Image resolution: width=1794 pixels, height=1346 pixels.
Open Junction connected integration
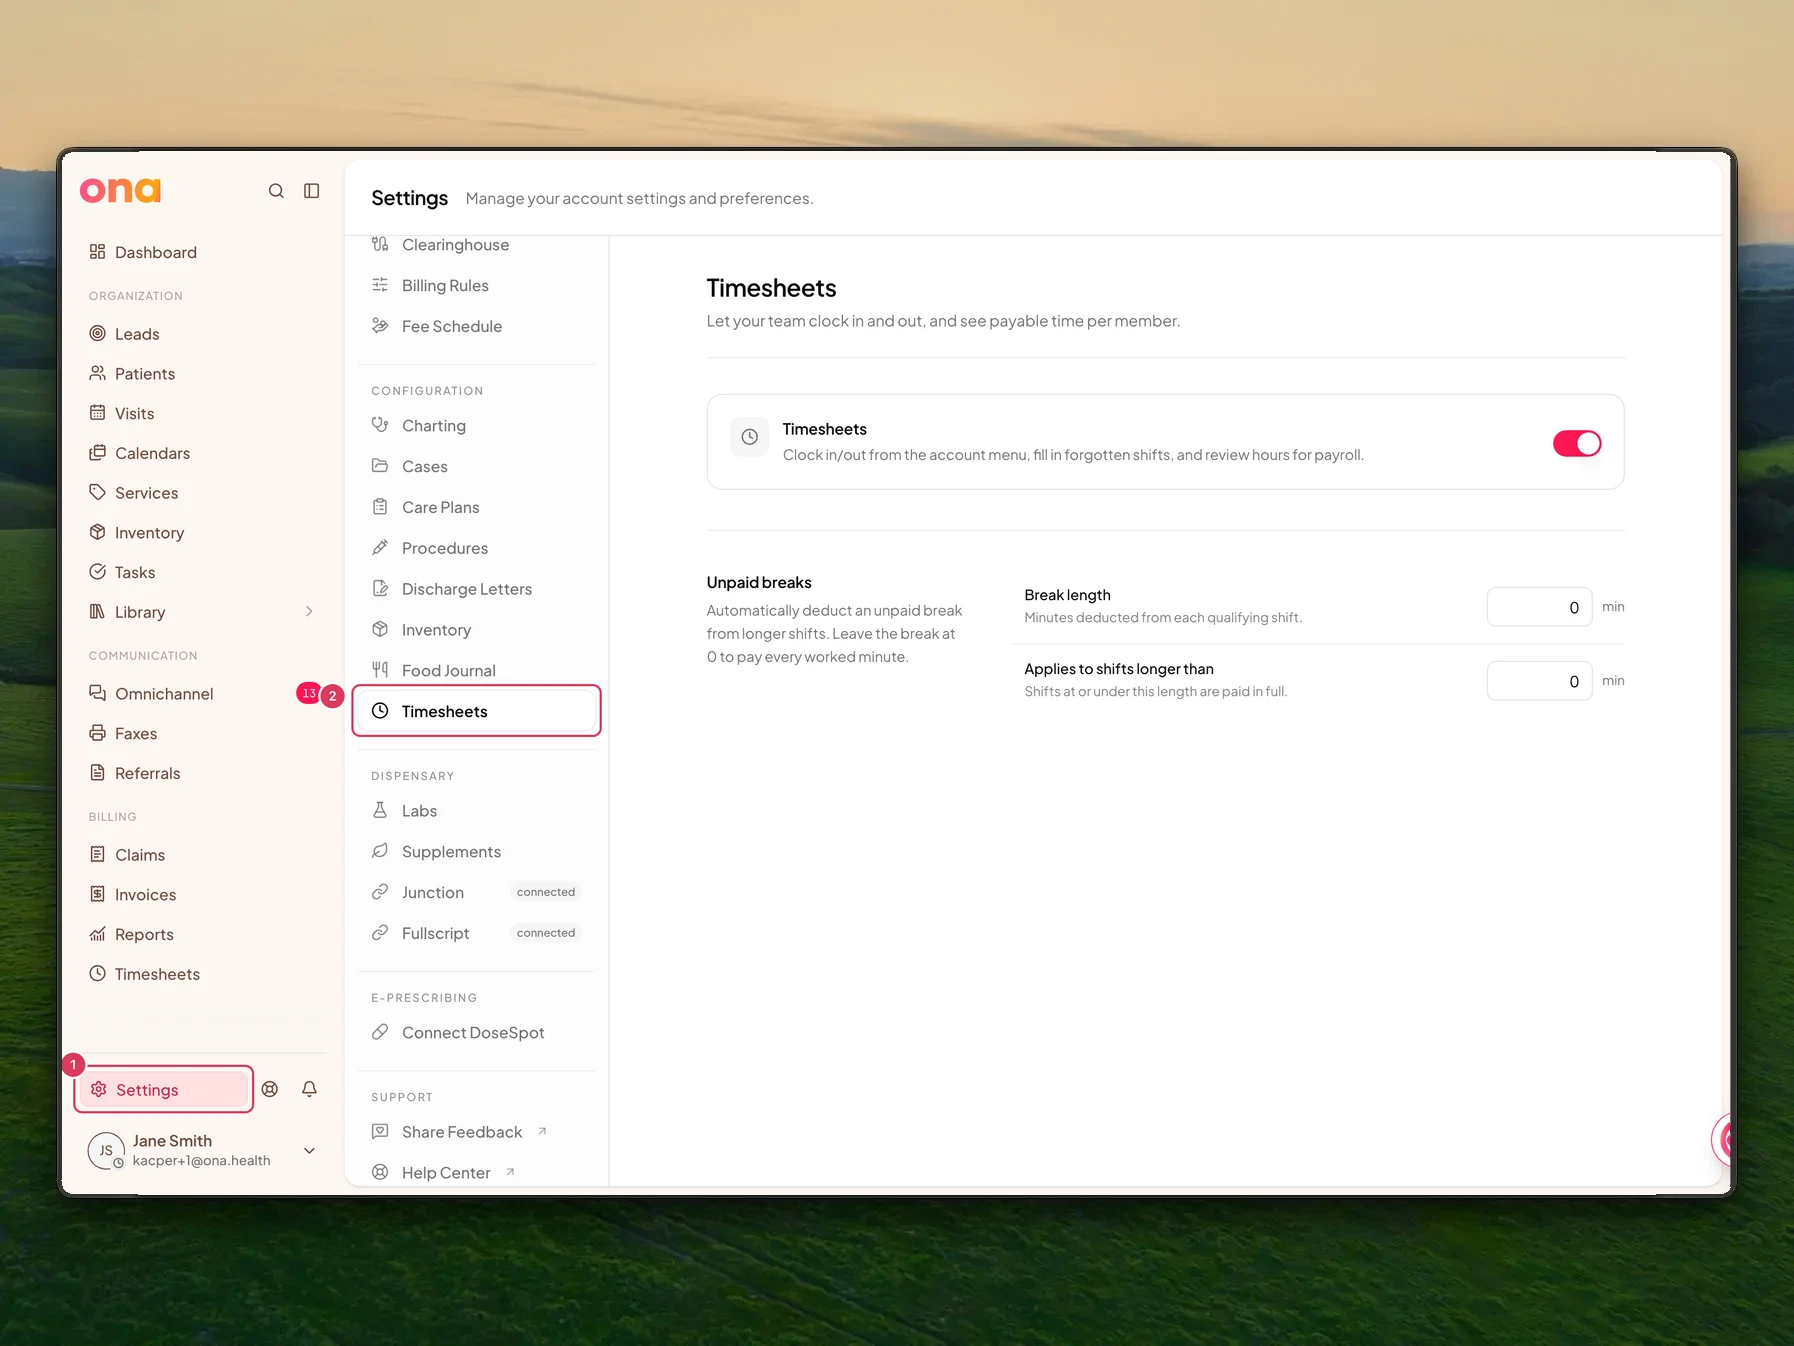(477, 892)
